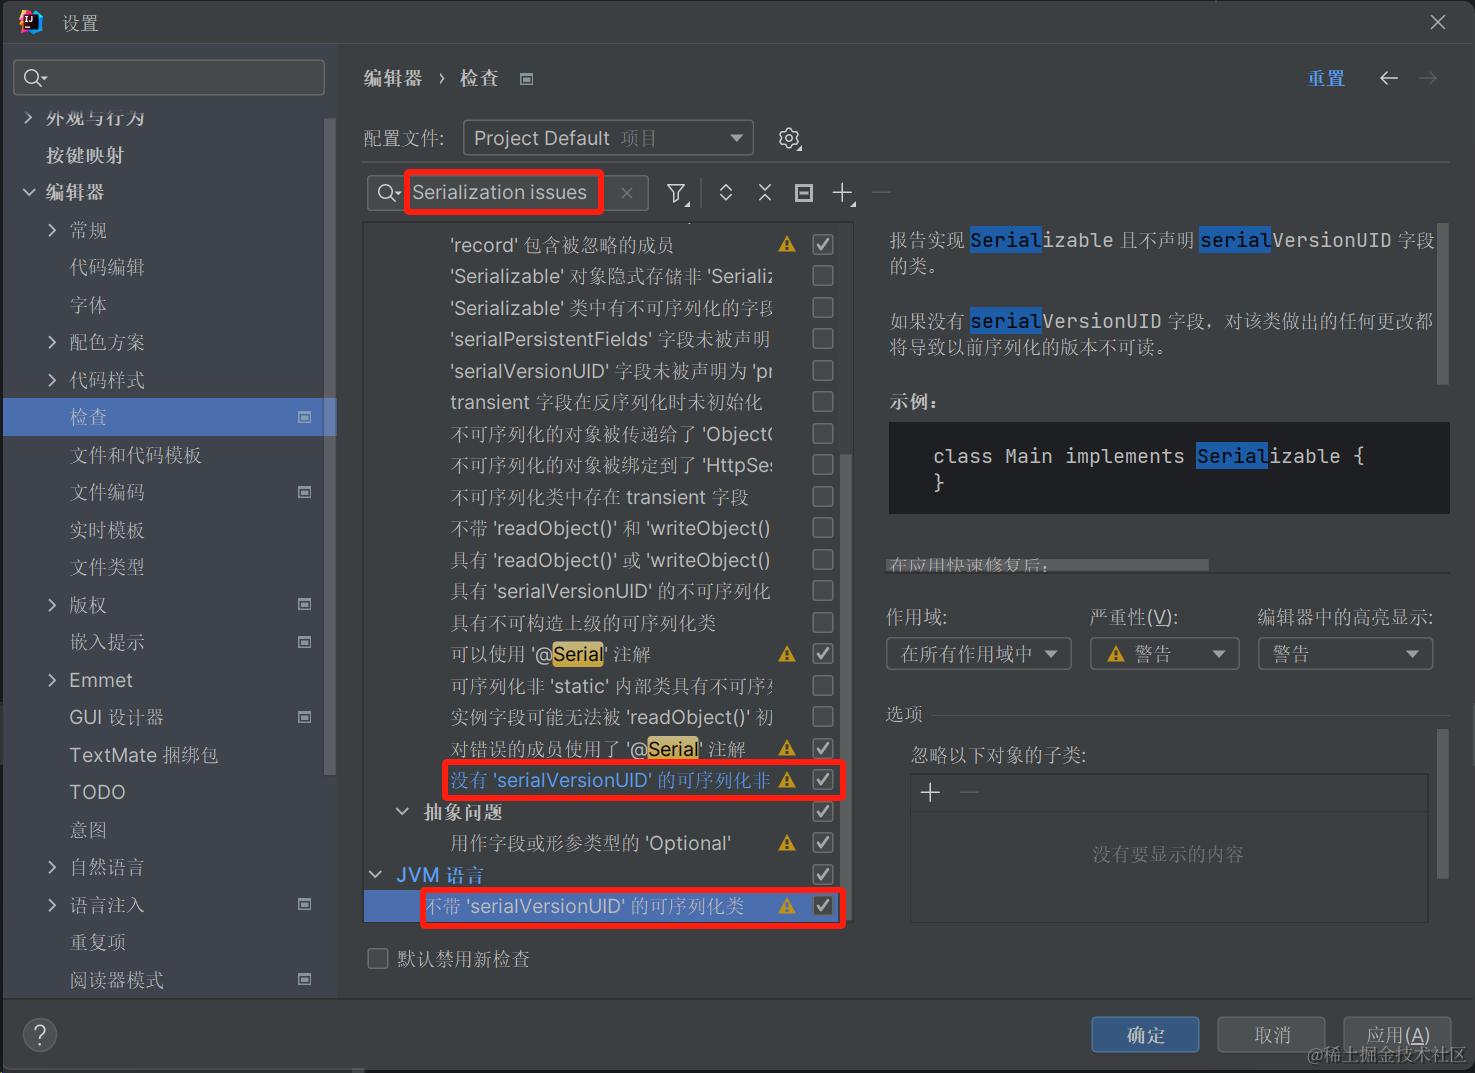Check 默认禁用新检查 checkbox
This screenshot has height=1073, width=1475.
[x=378, y=959]
